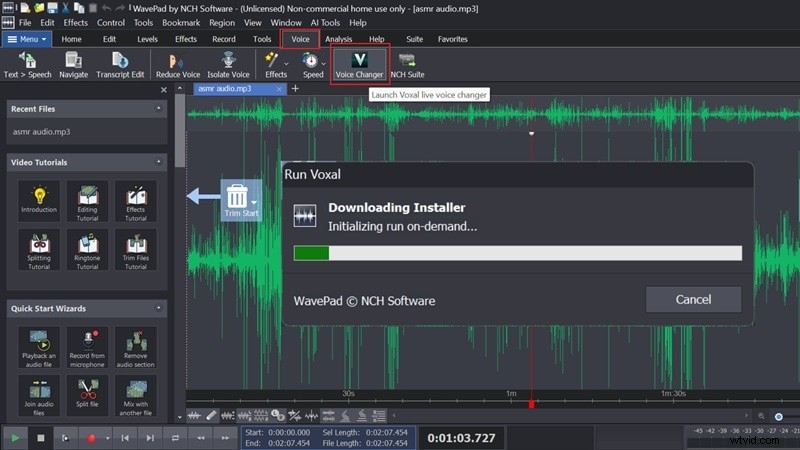Screen dimensions: 800x450
Task: Start the Split file wizard
Action: (87, 396)
